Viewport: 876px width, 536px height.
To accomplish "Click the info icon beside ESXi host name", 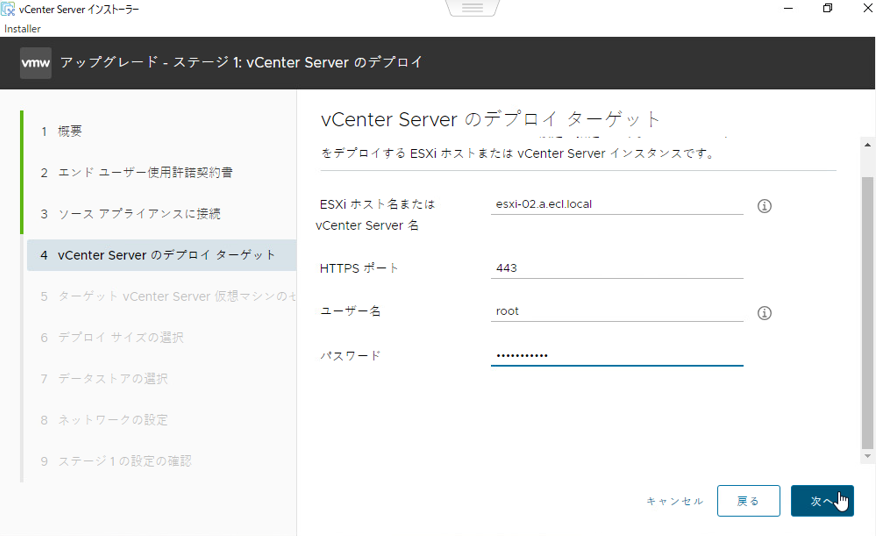I will [x=764, y=206].
